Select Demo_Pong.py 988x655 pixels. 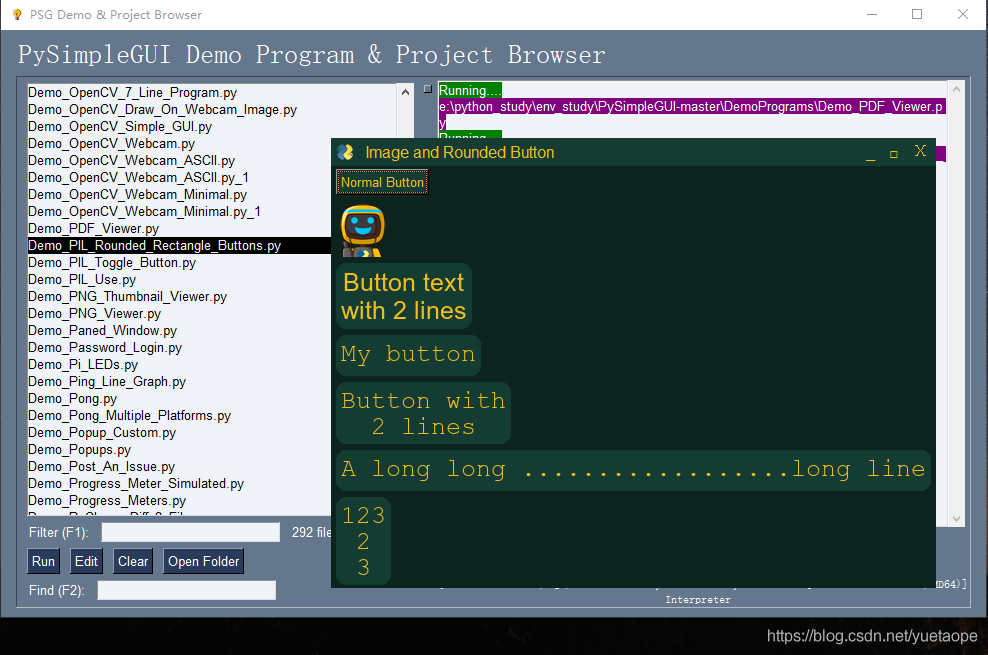(x=72, y=399)
